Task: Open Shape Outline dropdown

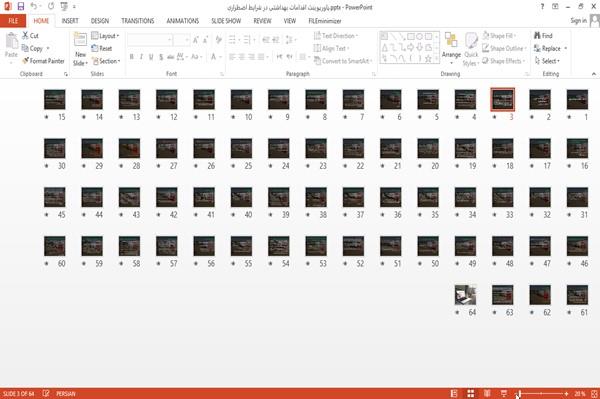Action: (x=504, y=48)
